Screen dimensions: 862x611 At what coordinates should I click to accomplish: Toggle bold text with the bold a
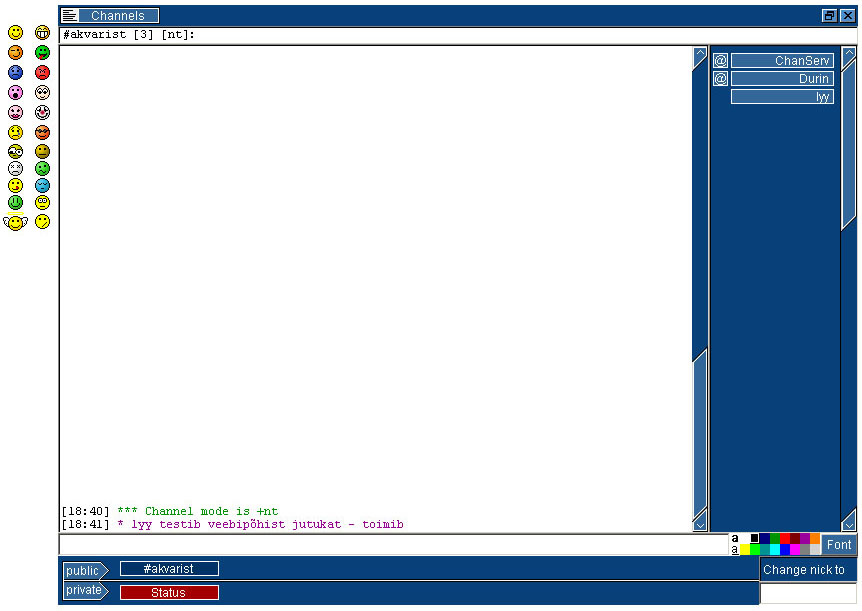coord(735,538)
